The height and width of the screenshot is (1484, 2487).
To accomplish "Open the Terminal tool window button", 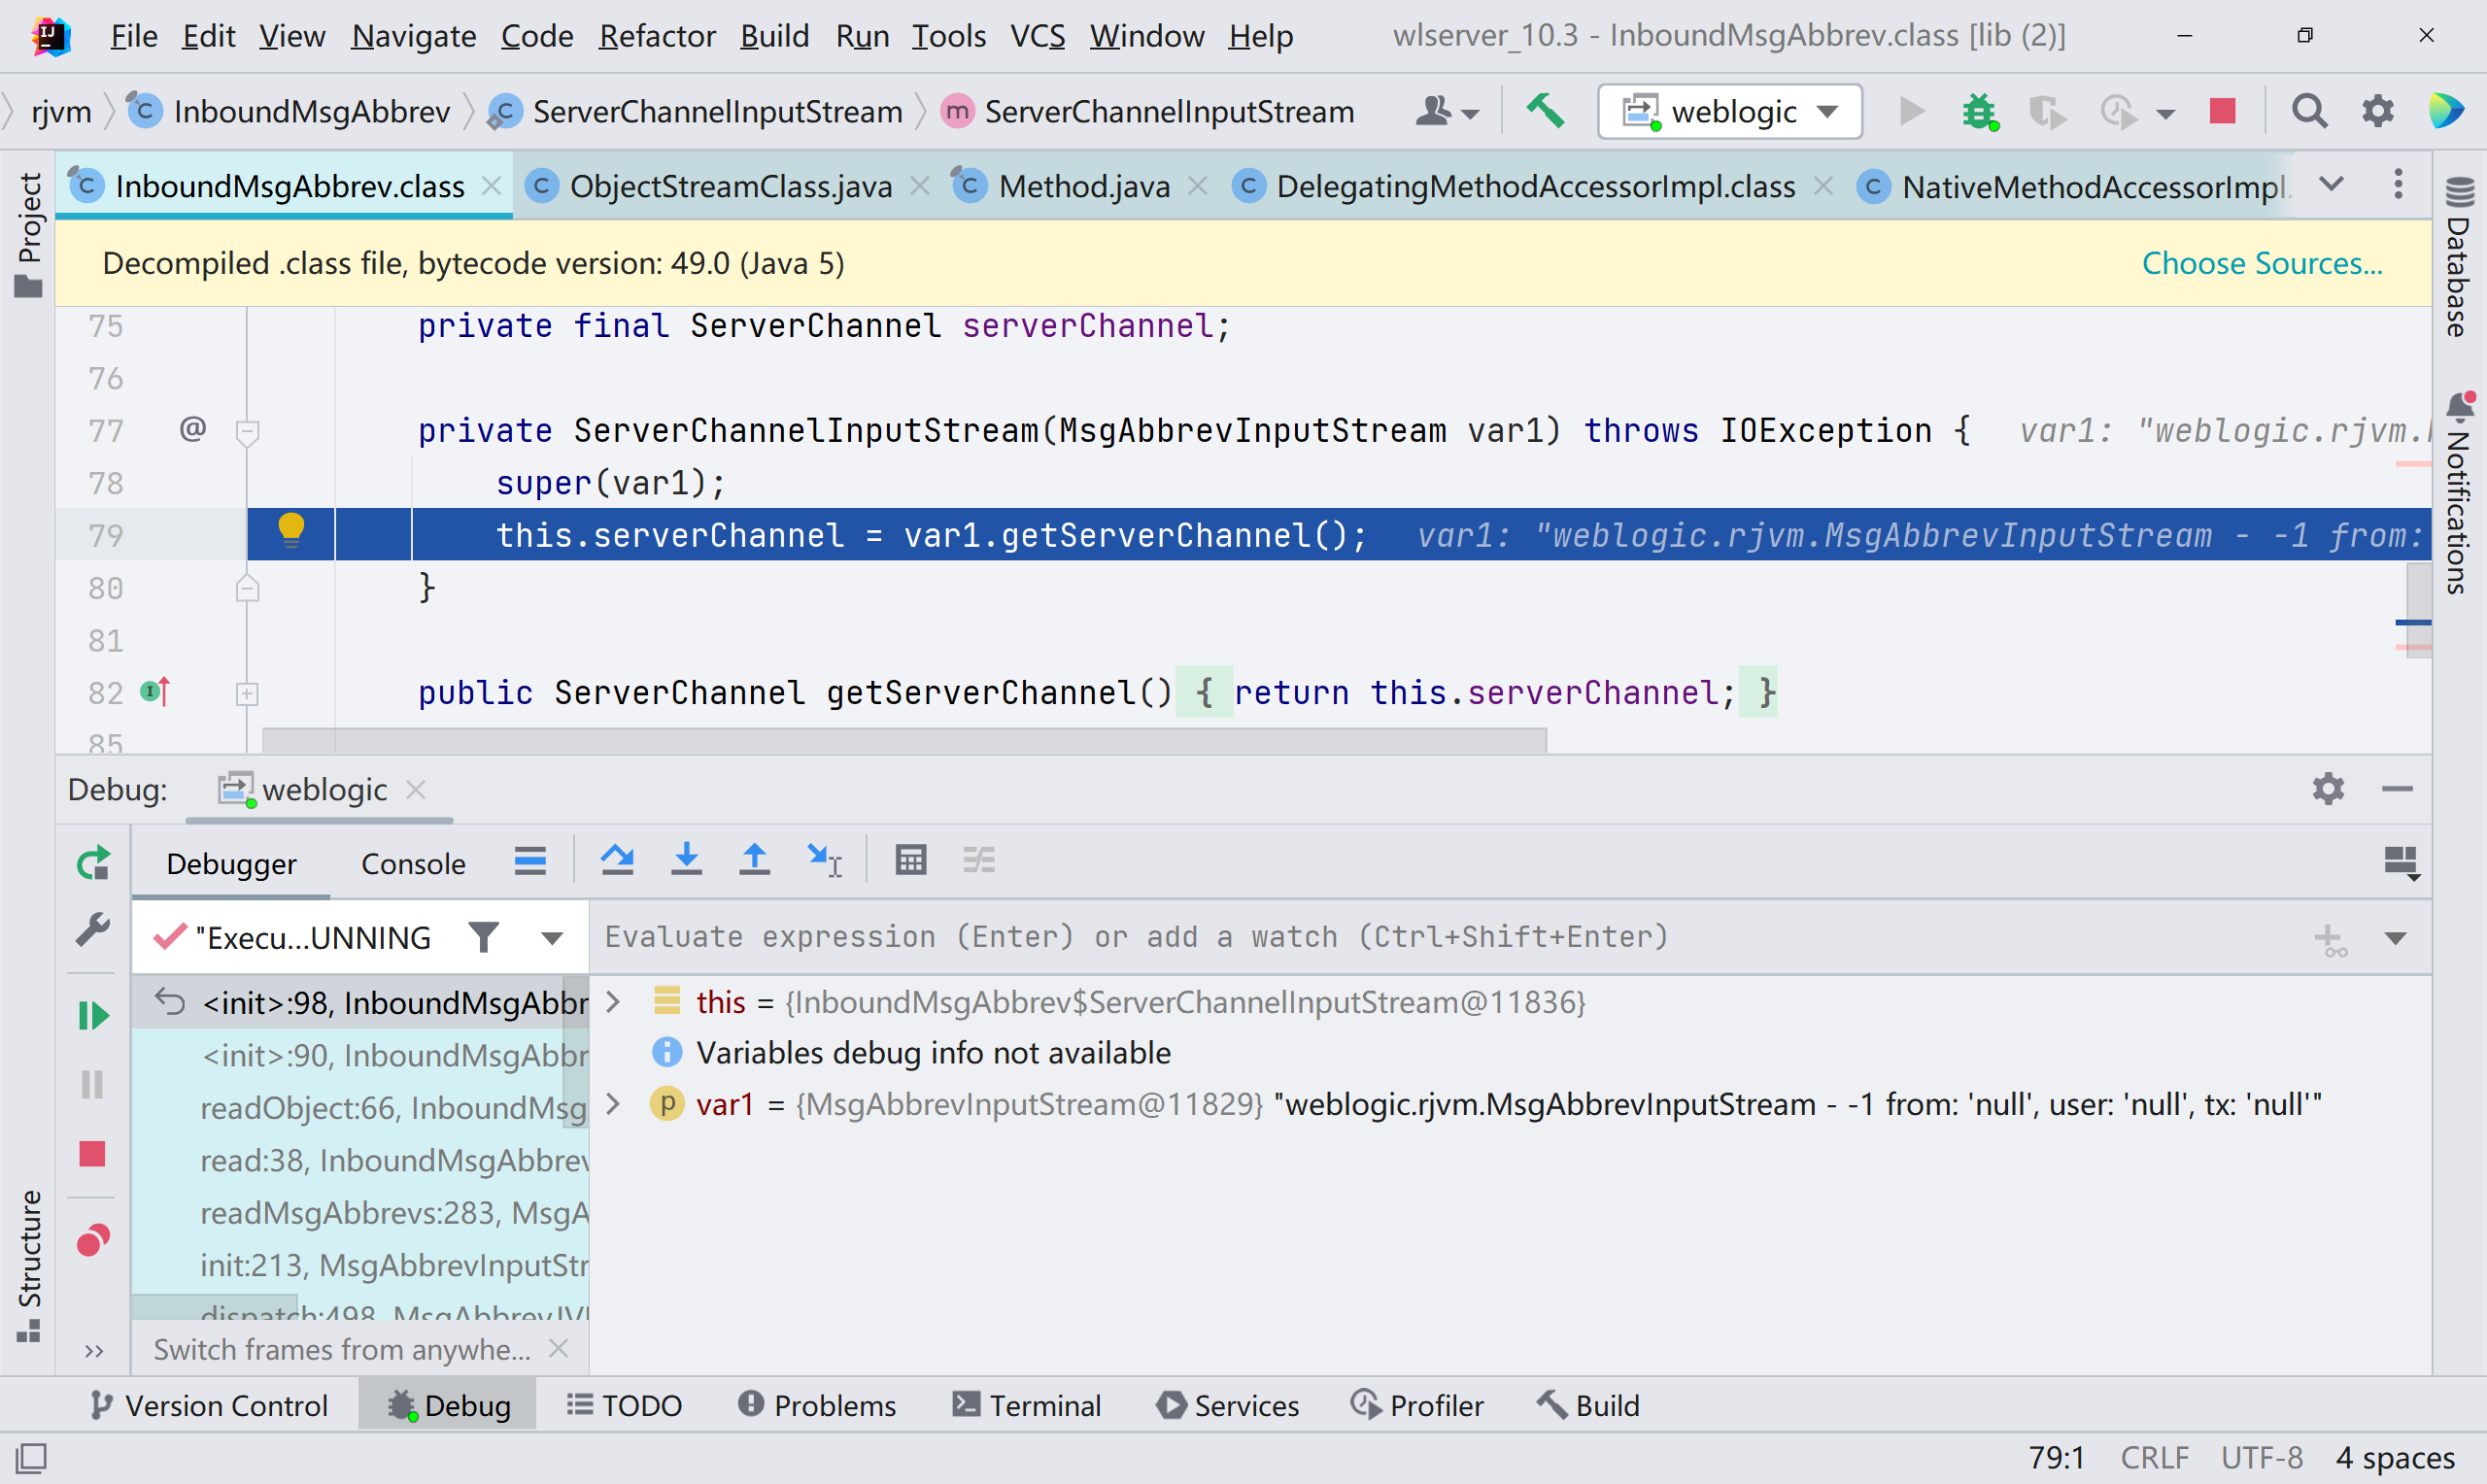I will [x=1027, y=1405].
